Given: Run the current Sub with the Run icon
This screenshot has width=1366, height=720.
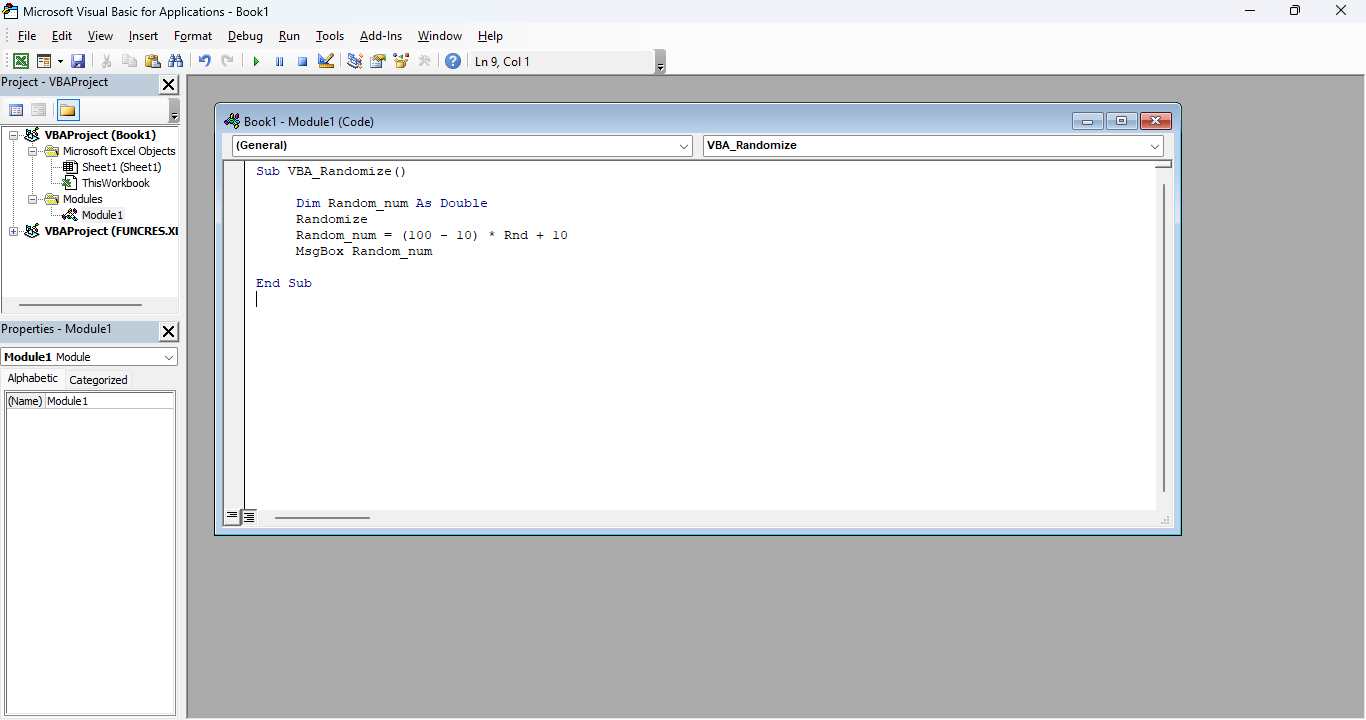Looking at the screenshot, I should pyautogui.click(x=256, y=60).
